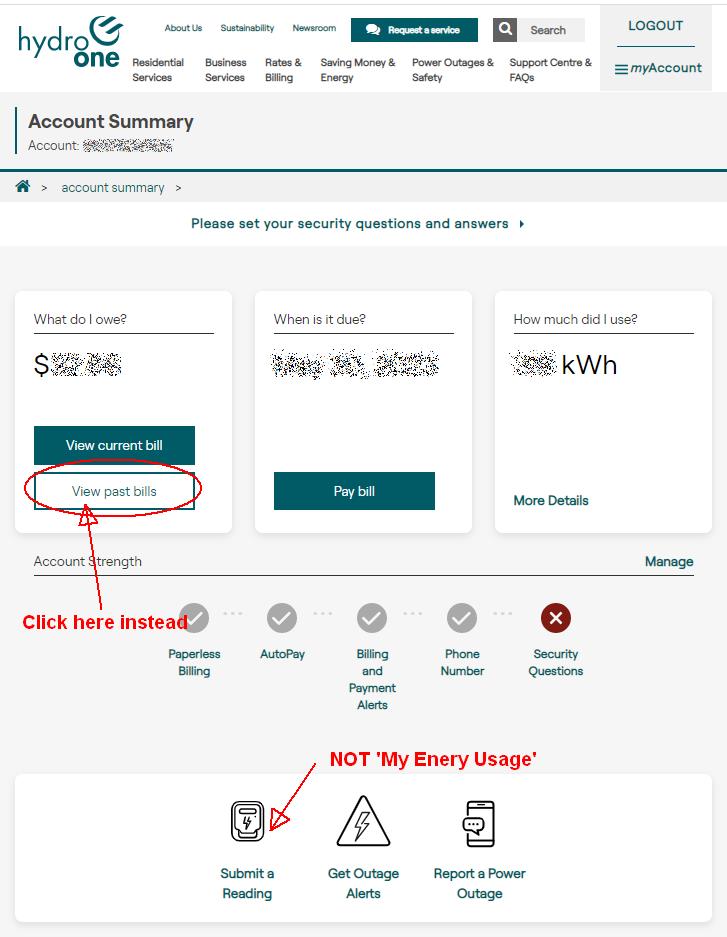Viewport: 727px width, 937px height.
Task: Open the home icon in breadcrumb
Action: 23,186
